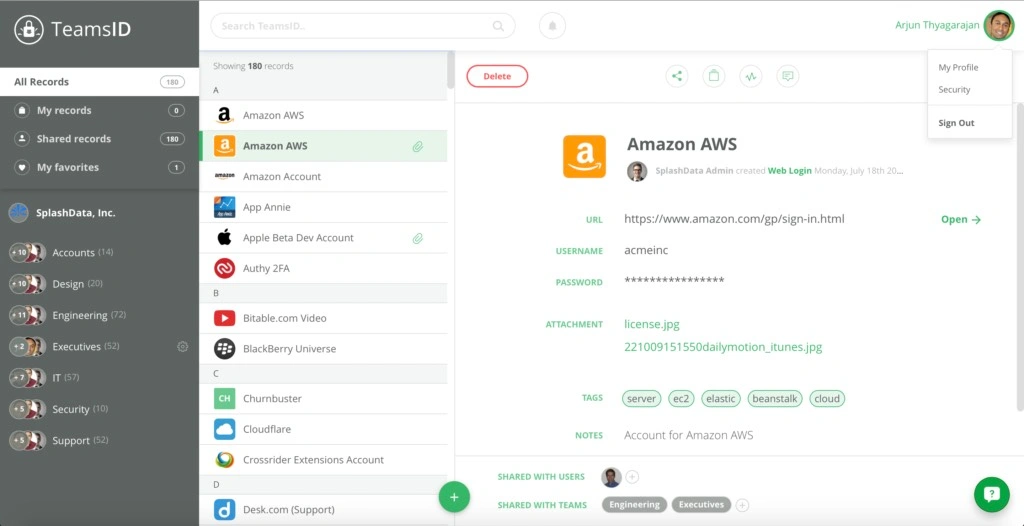Click the Churnbuster CH icon

click(x=225, y=399)
